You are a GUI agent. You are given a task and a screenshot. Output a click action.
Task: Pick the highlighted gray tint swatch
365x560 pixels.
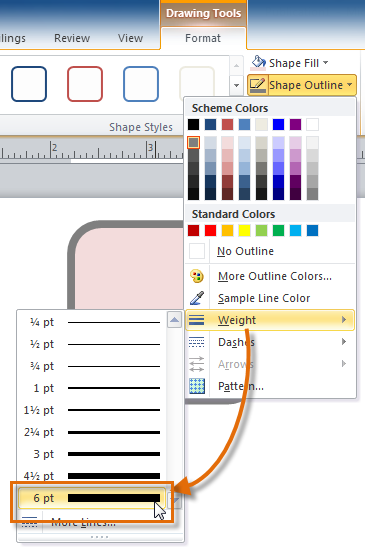tap(193, 142)
